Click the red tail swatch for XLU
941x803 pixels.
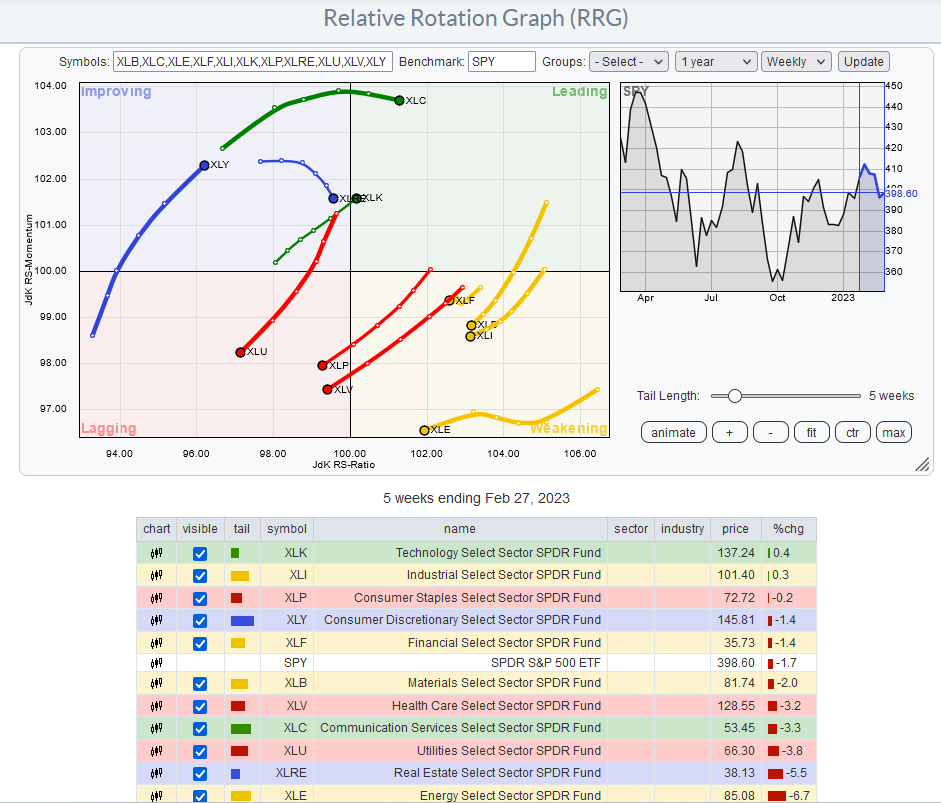pyautogui.click(x=239, y=751)
